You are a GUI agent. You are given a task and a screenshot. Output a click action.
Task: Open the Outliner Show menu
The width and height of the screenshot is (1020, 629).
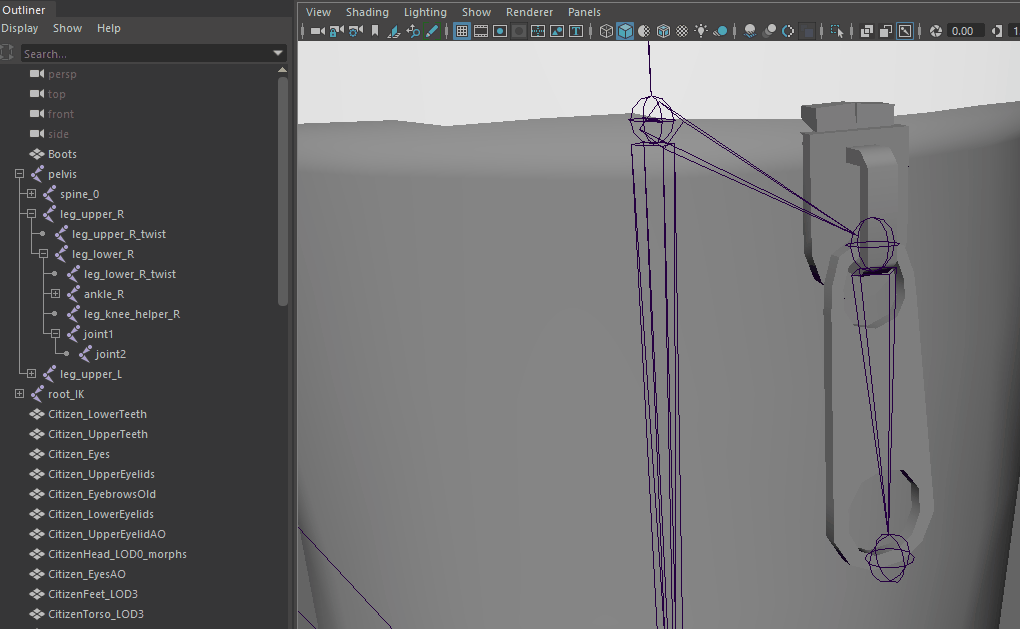(x=68, y=28)
